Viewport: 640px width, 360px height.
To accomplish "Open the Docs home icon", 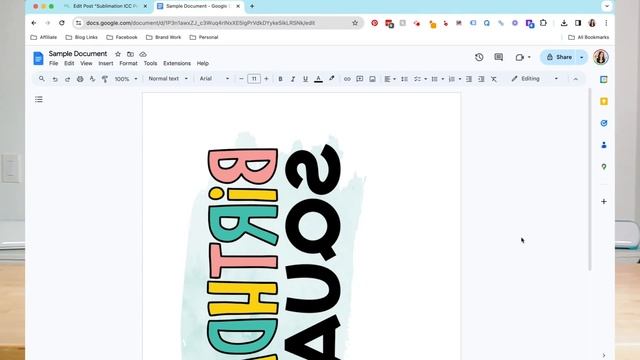I will pyautogui.click(x=38, y=58).
